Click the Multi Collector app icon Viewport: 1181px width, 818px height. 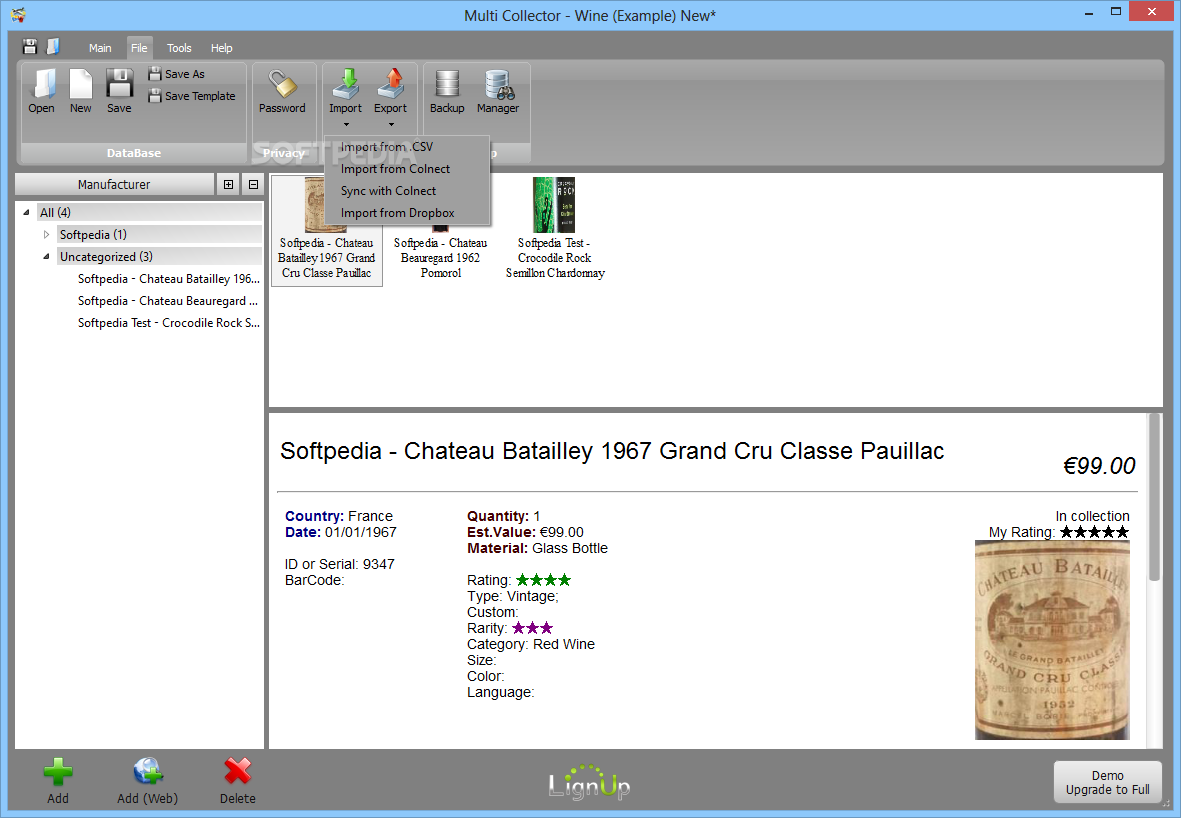pyautogui.click(x=18, y=14)
